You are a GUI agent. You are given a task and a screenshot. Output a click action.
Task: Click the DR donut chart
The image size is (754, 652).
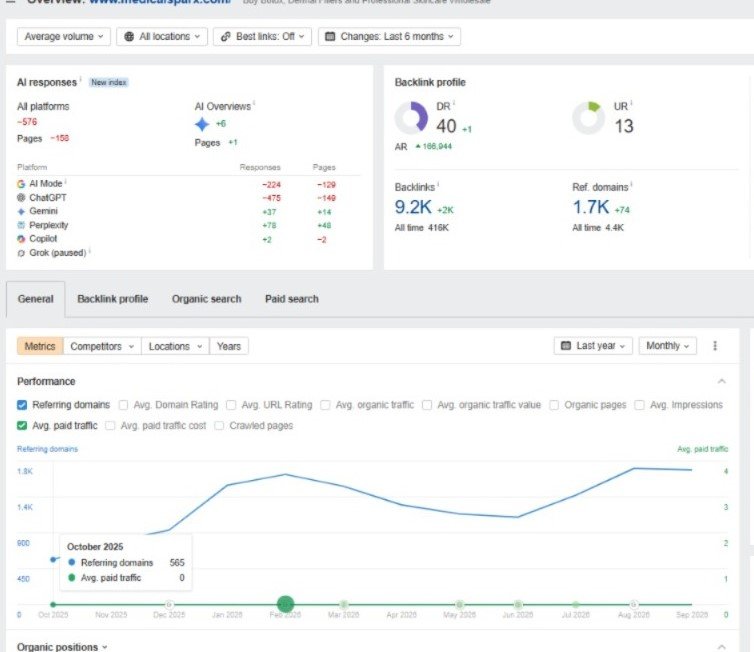click(411, 118)
